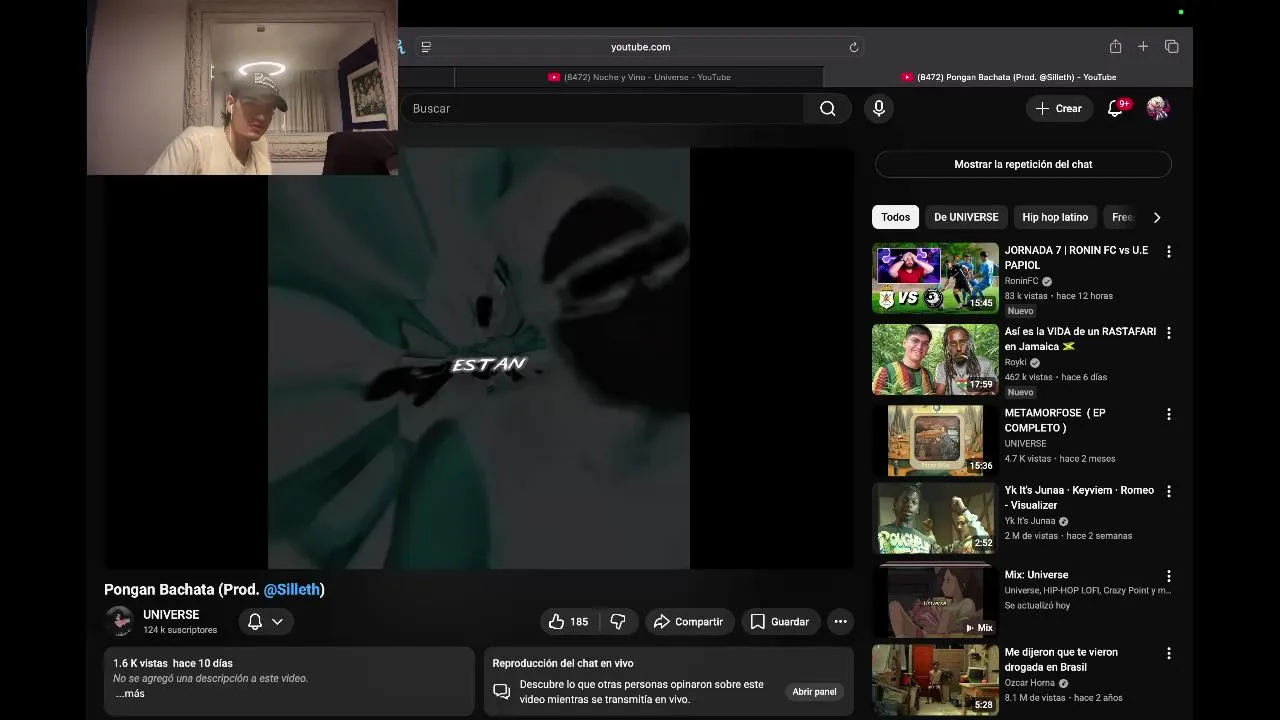The width and height of the screenshot is (1280, 720).
Task: Open options for Me dijeron que video
Action: coord(1168,653)
